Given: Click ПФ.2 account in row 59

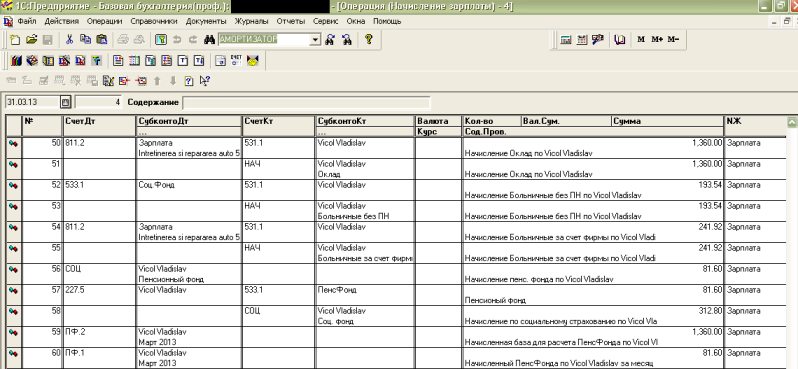Looking at the screenshot, I should click(75, 331).
